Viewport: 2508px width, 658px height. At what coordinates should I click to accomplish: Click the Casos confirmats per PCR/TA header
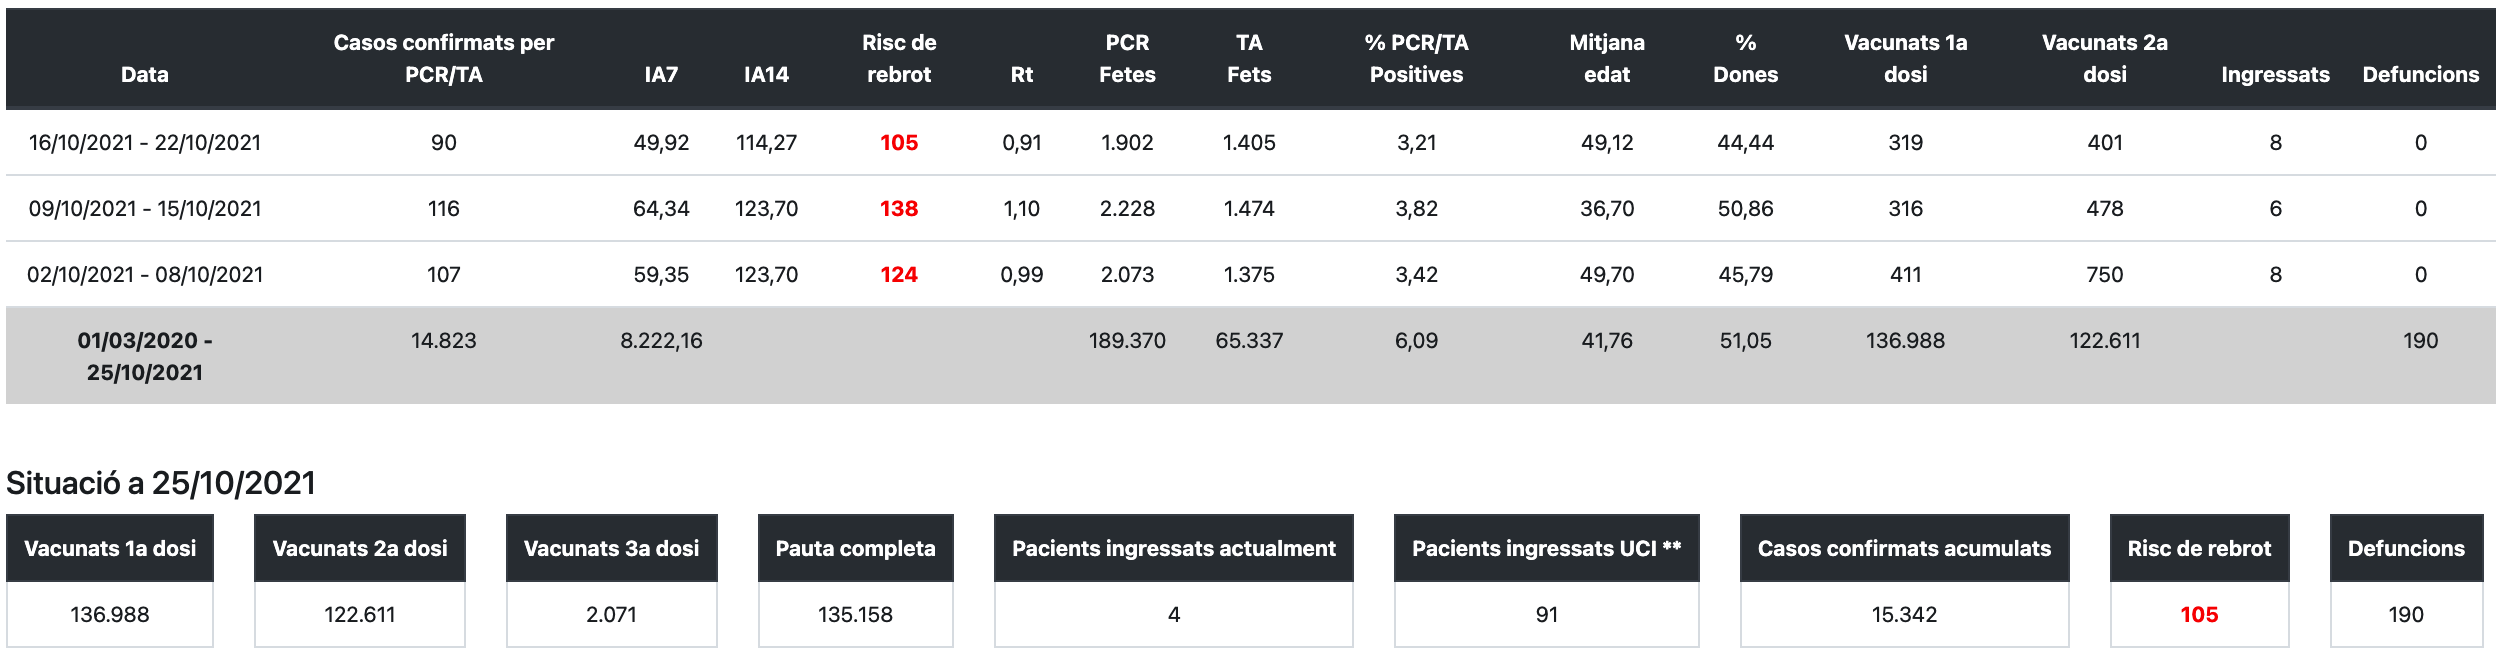click(443, 58)
